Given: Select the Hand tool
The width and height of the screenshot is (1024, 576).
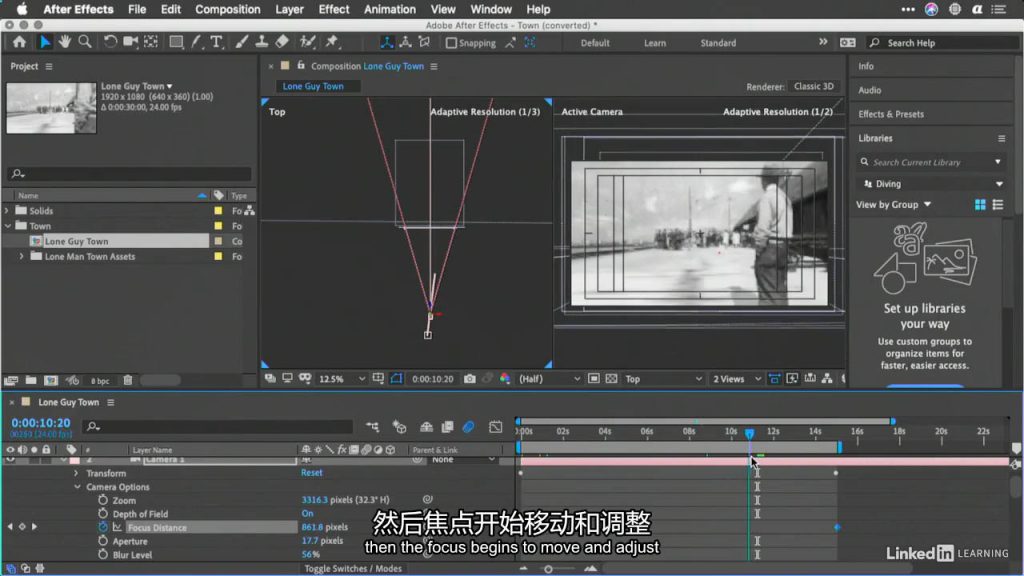Looking at the screenshot, I should (x=65, y=42).
